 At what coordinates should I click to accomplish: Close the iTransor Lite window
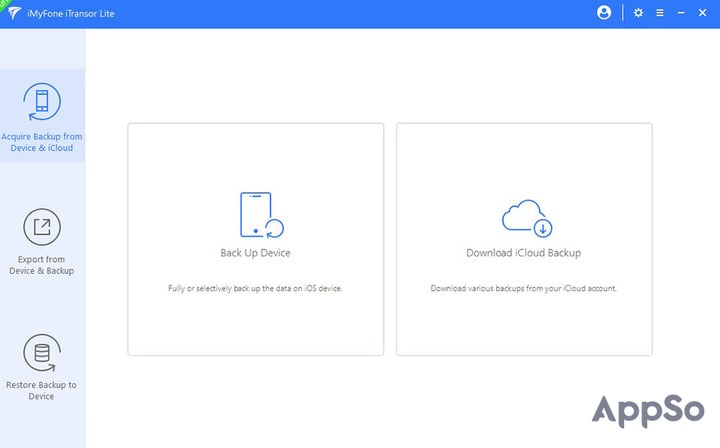click(x=703, y=13)
